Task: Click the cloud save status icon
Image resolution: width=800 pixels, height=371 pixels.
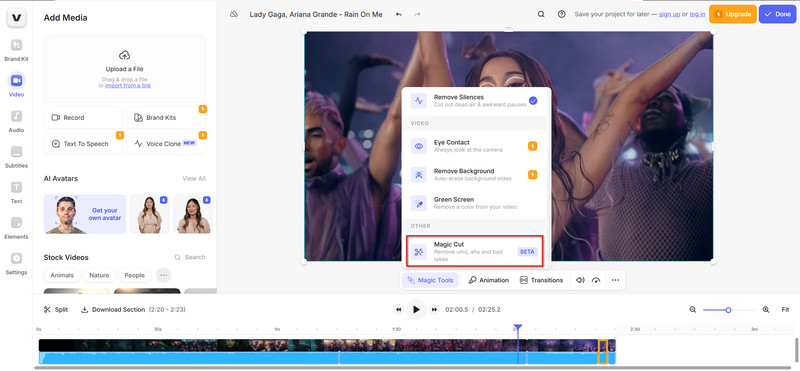Action: pyautogui.click(x=234, y=14)
